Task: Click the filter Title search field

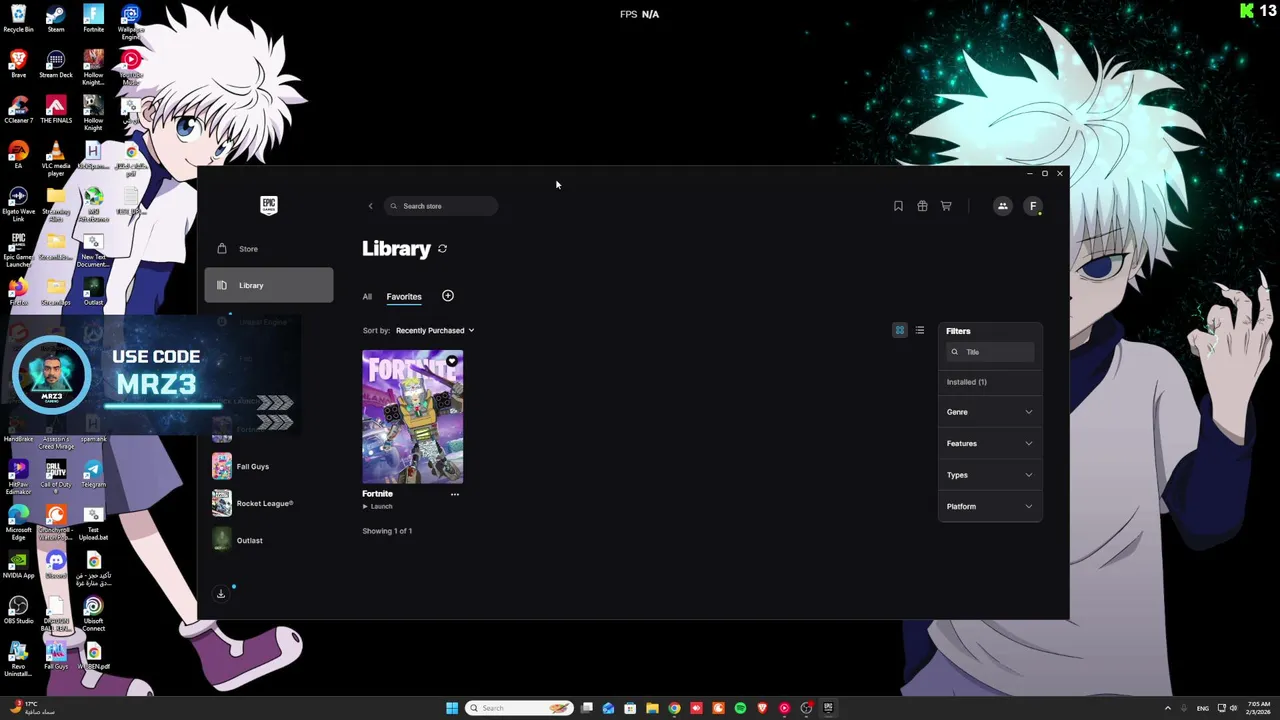Action: [990, 352]
